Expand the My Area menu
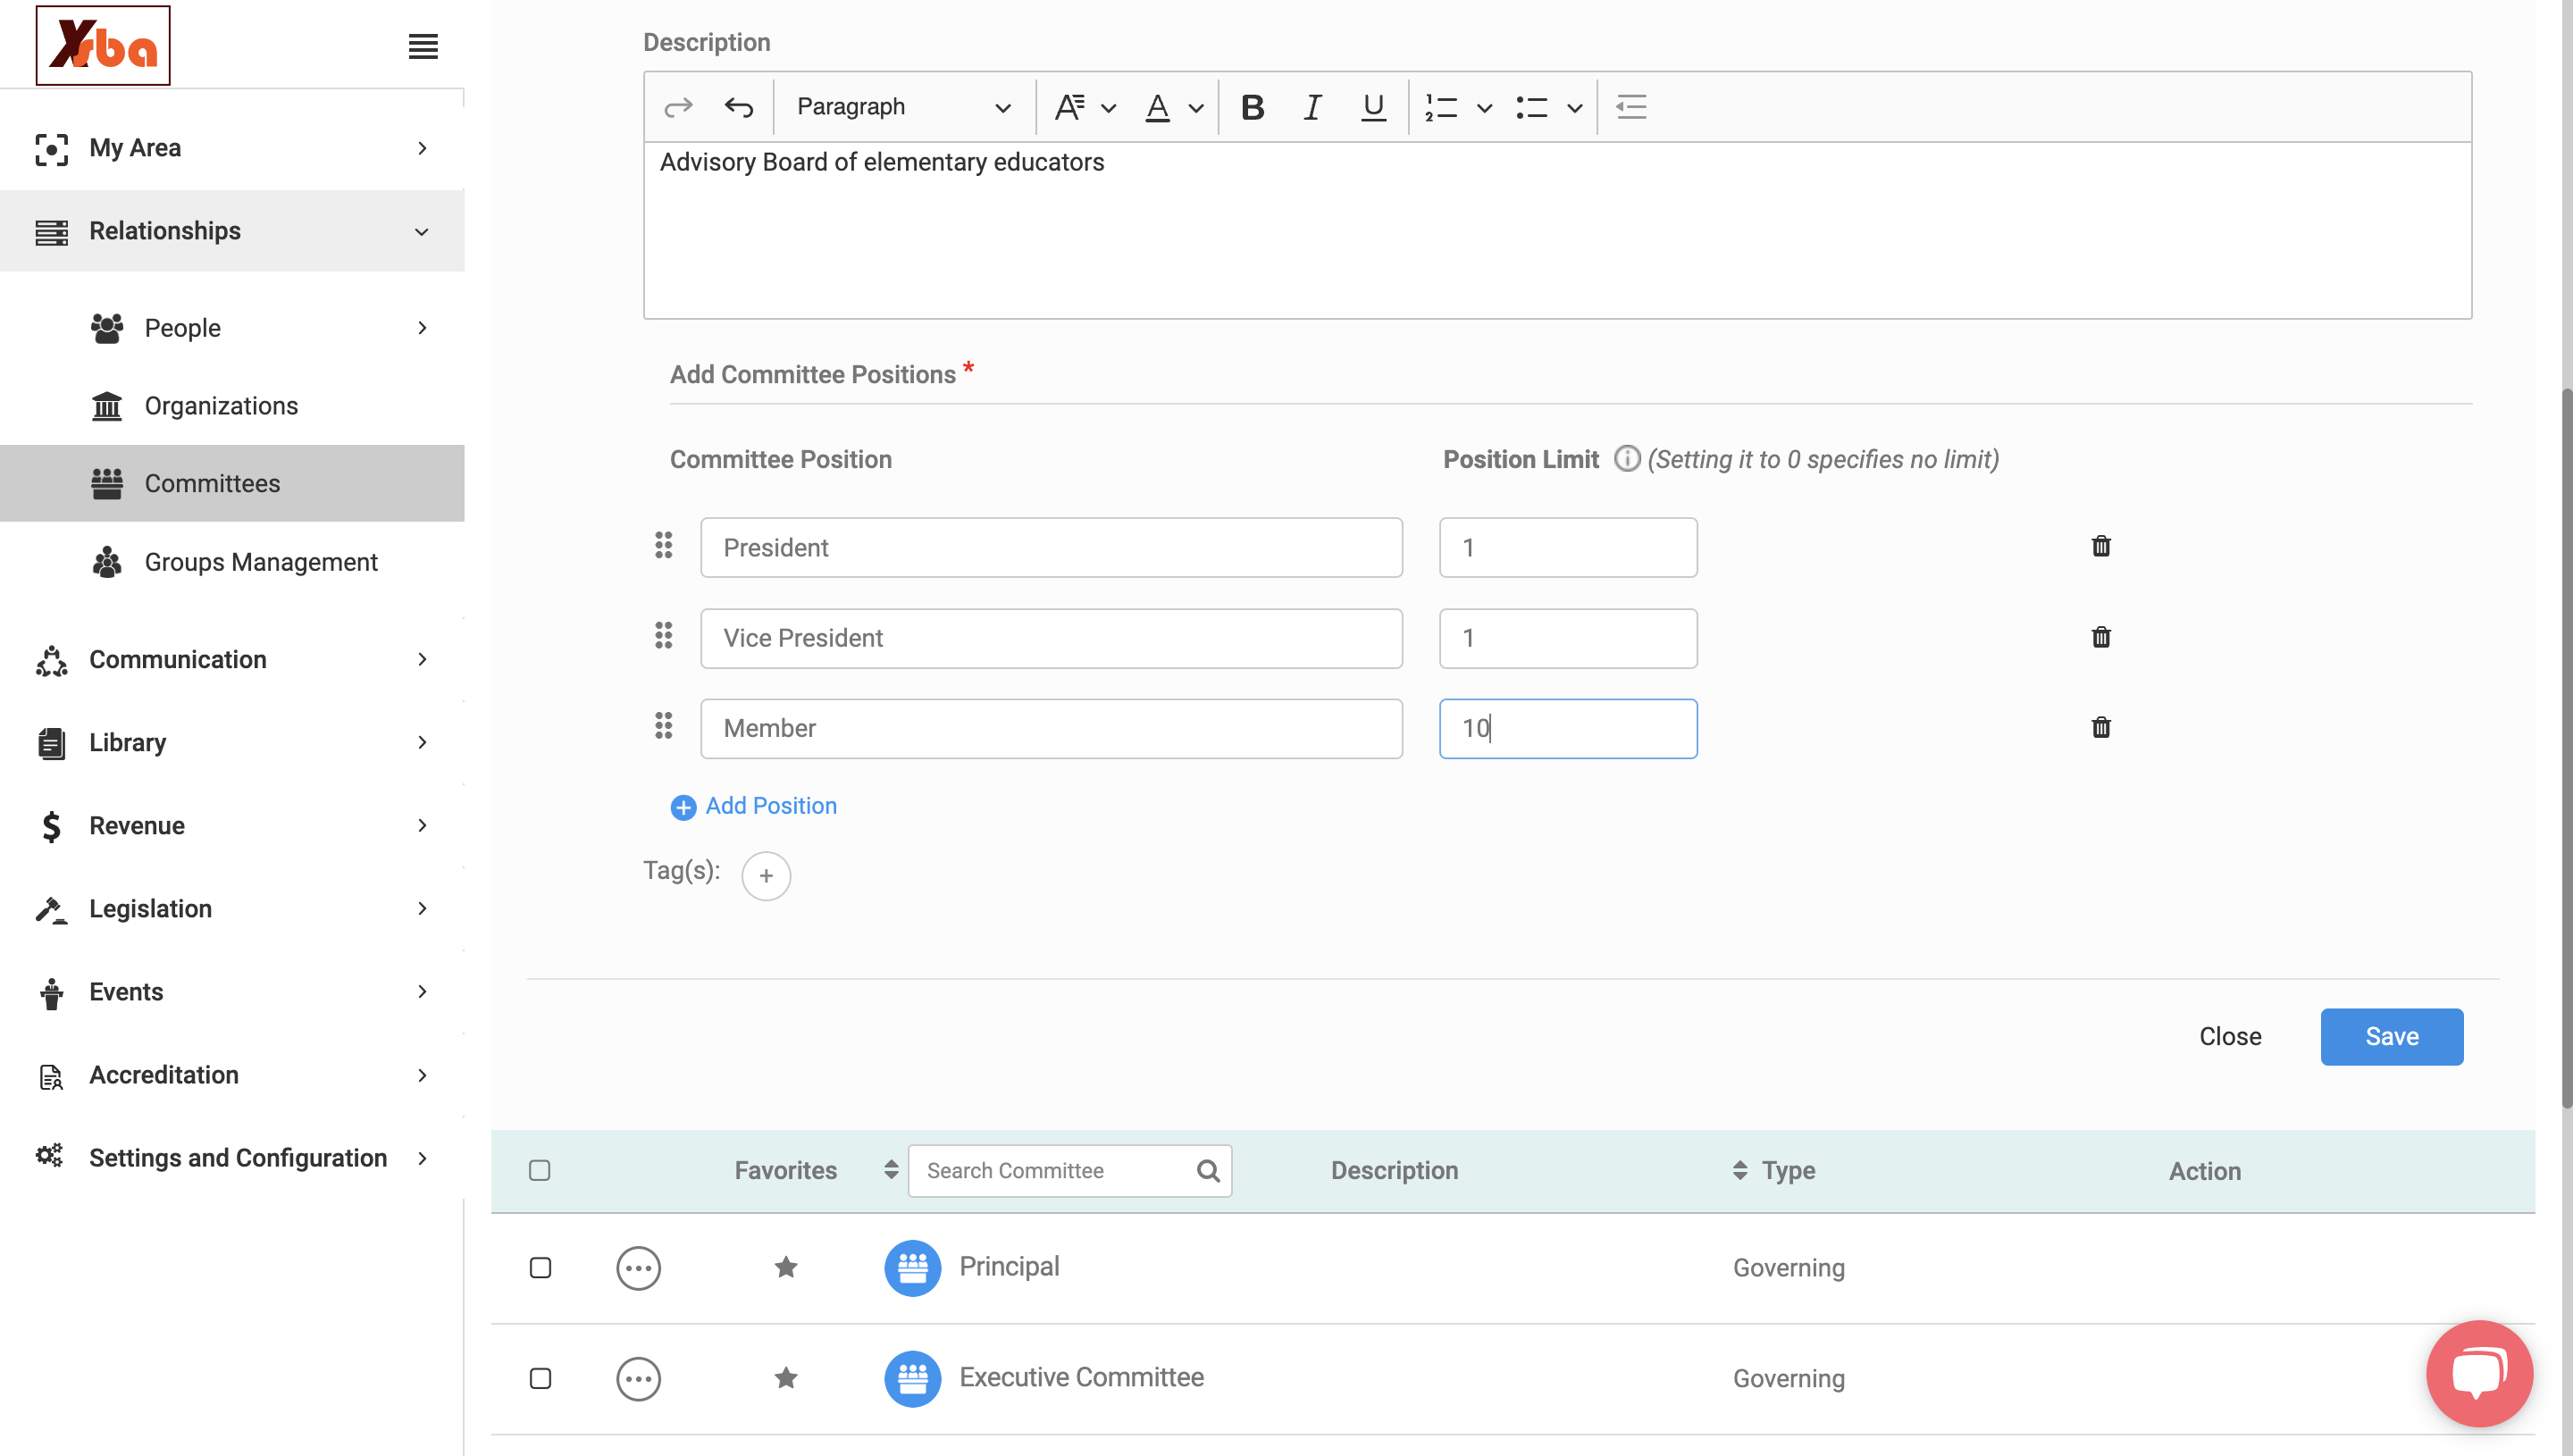2573x1456 pixels. 232,148
